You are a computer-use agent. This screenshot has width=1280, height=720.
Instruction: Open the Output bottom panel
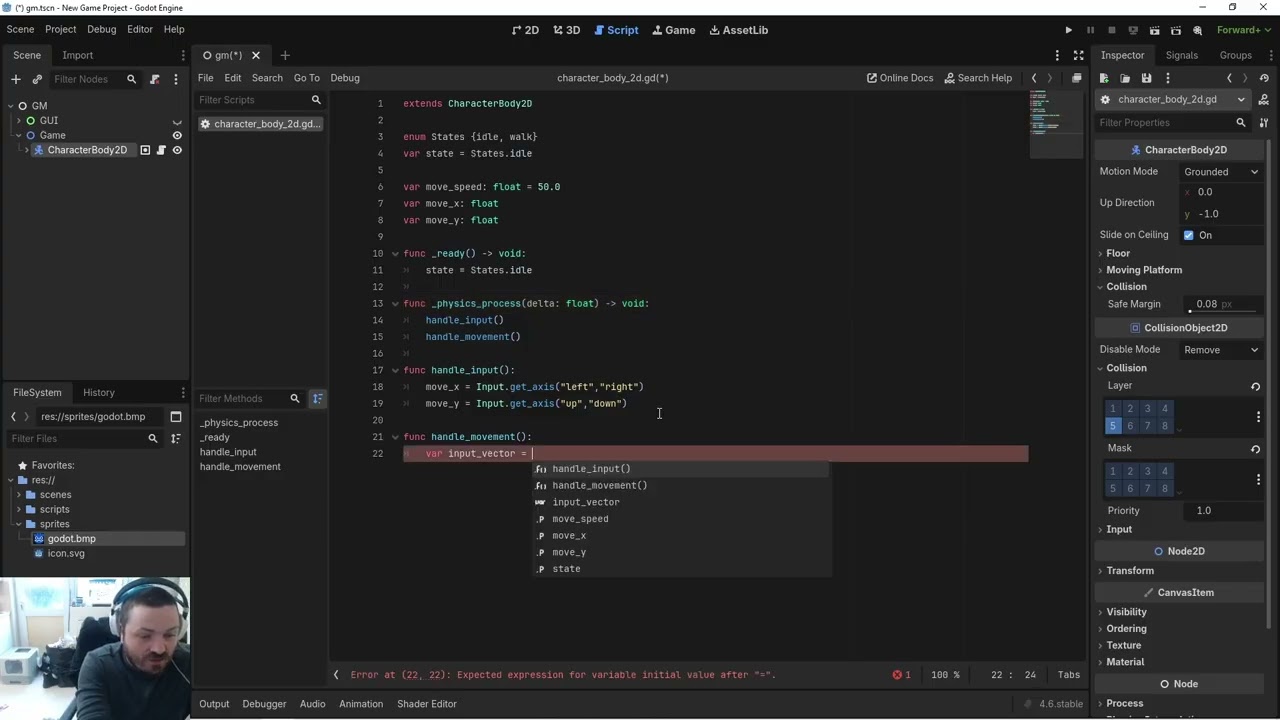(214, 704)
